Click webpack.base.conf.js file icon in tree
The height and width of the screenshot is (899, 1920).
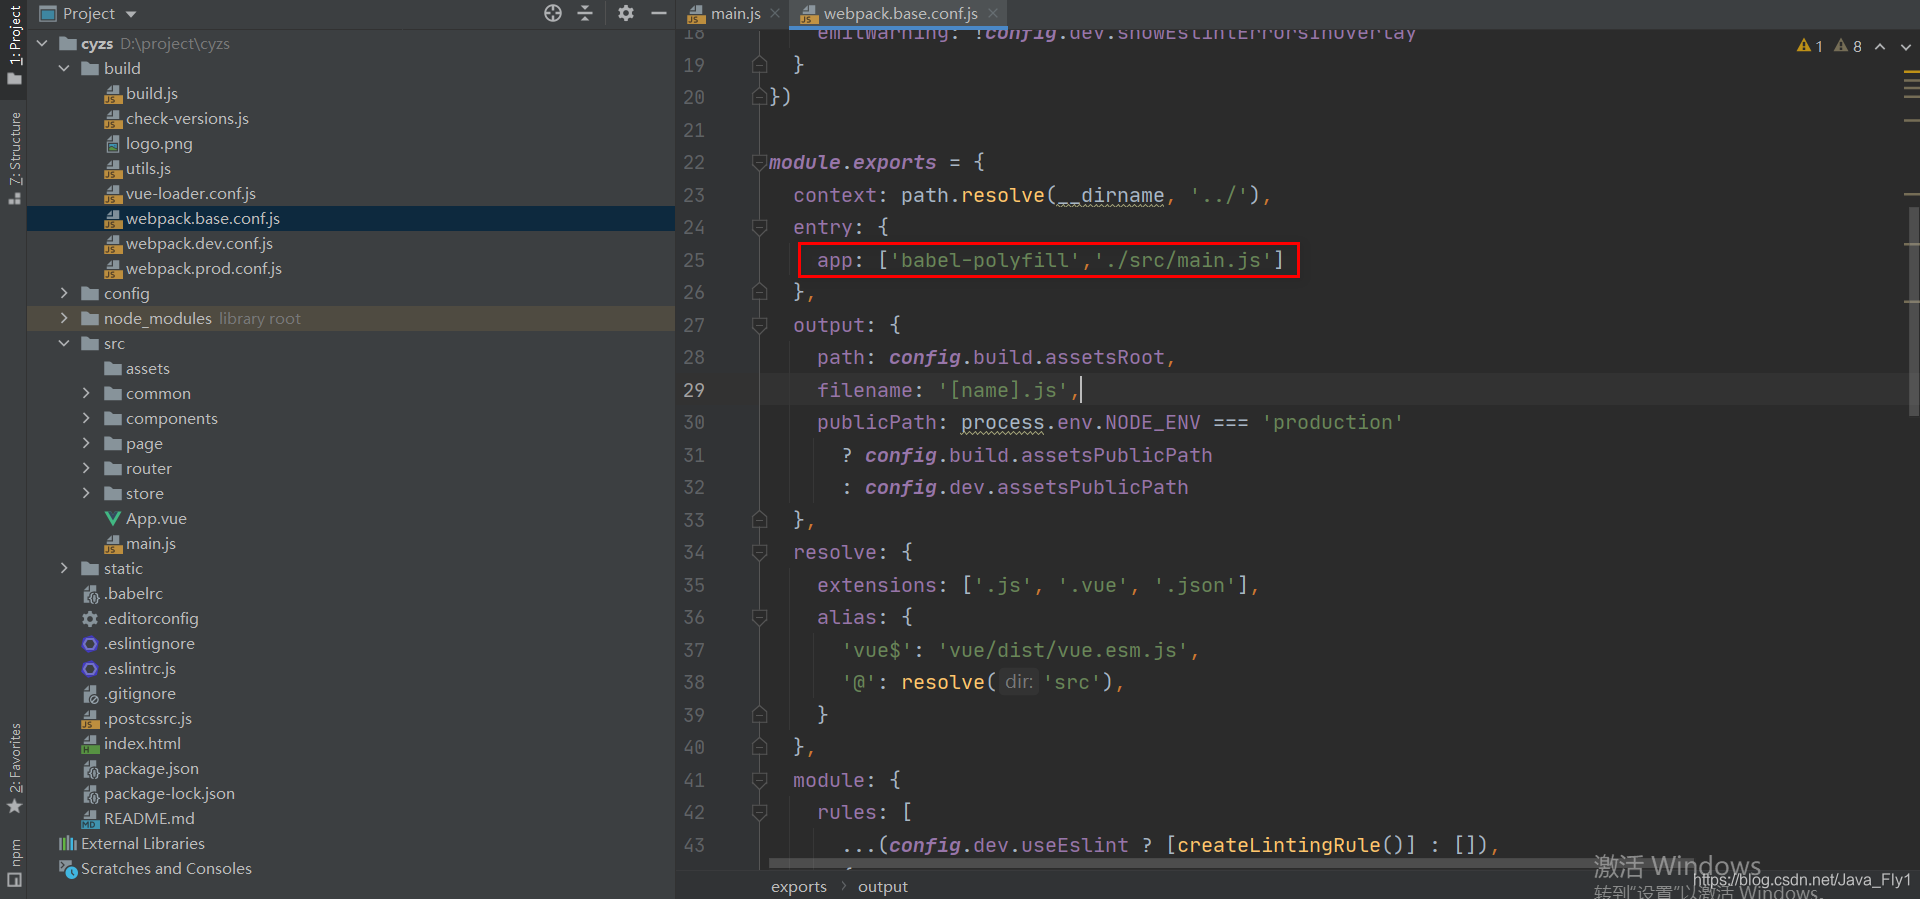pyautogui.click(x=113, y=219)
